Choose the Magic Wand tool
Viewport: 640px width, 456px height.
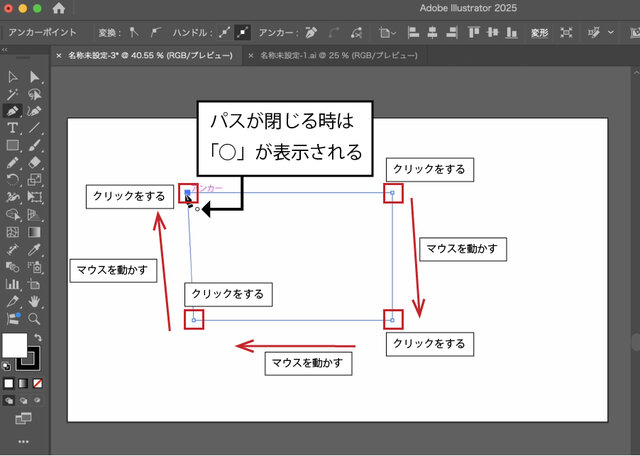[13, 94]
